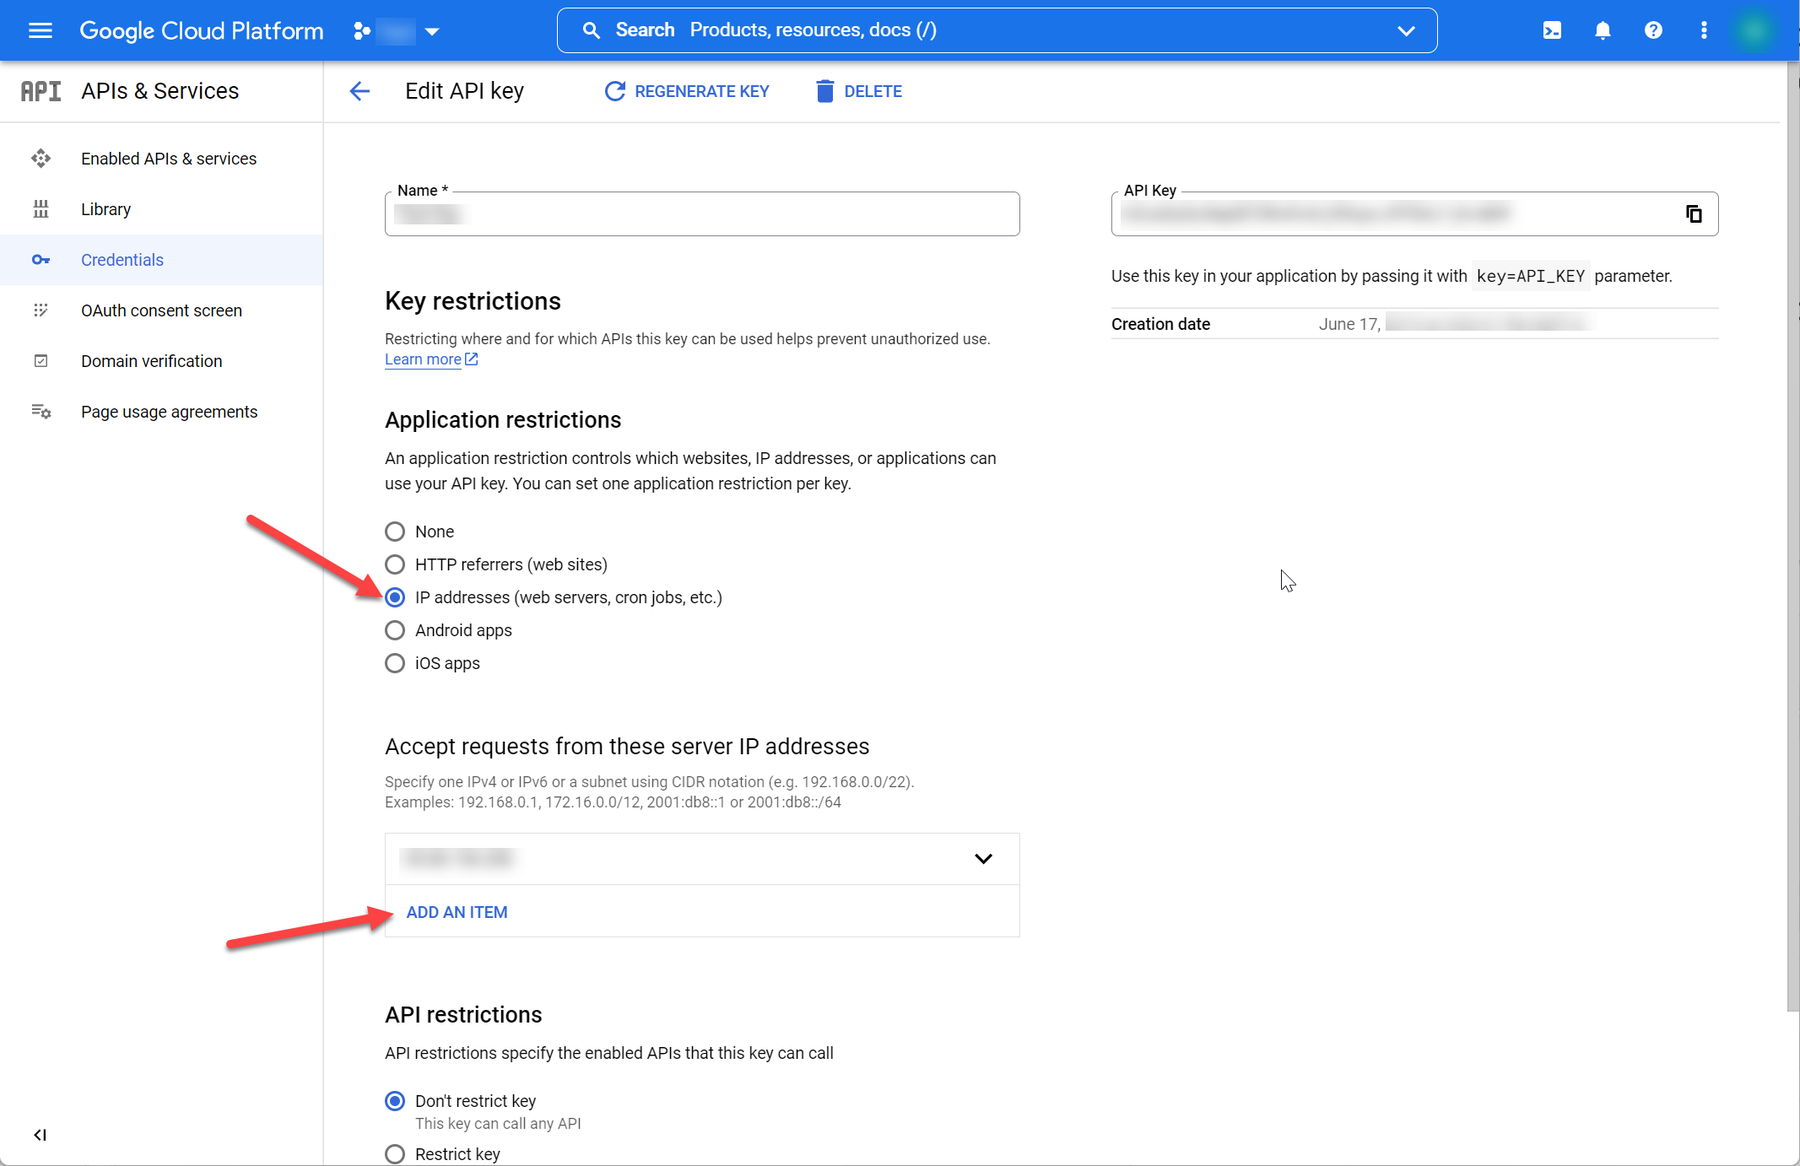This screenshot has width=1800, height=1166.
Task: Click the Page usage agreements icon
Action: [41, 411]
